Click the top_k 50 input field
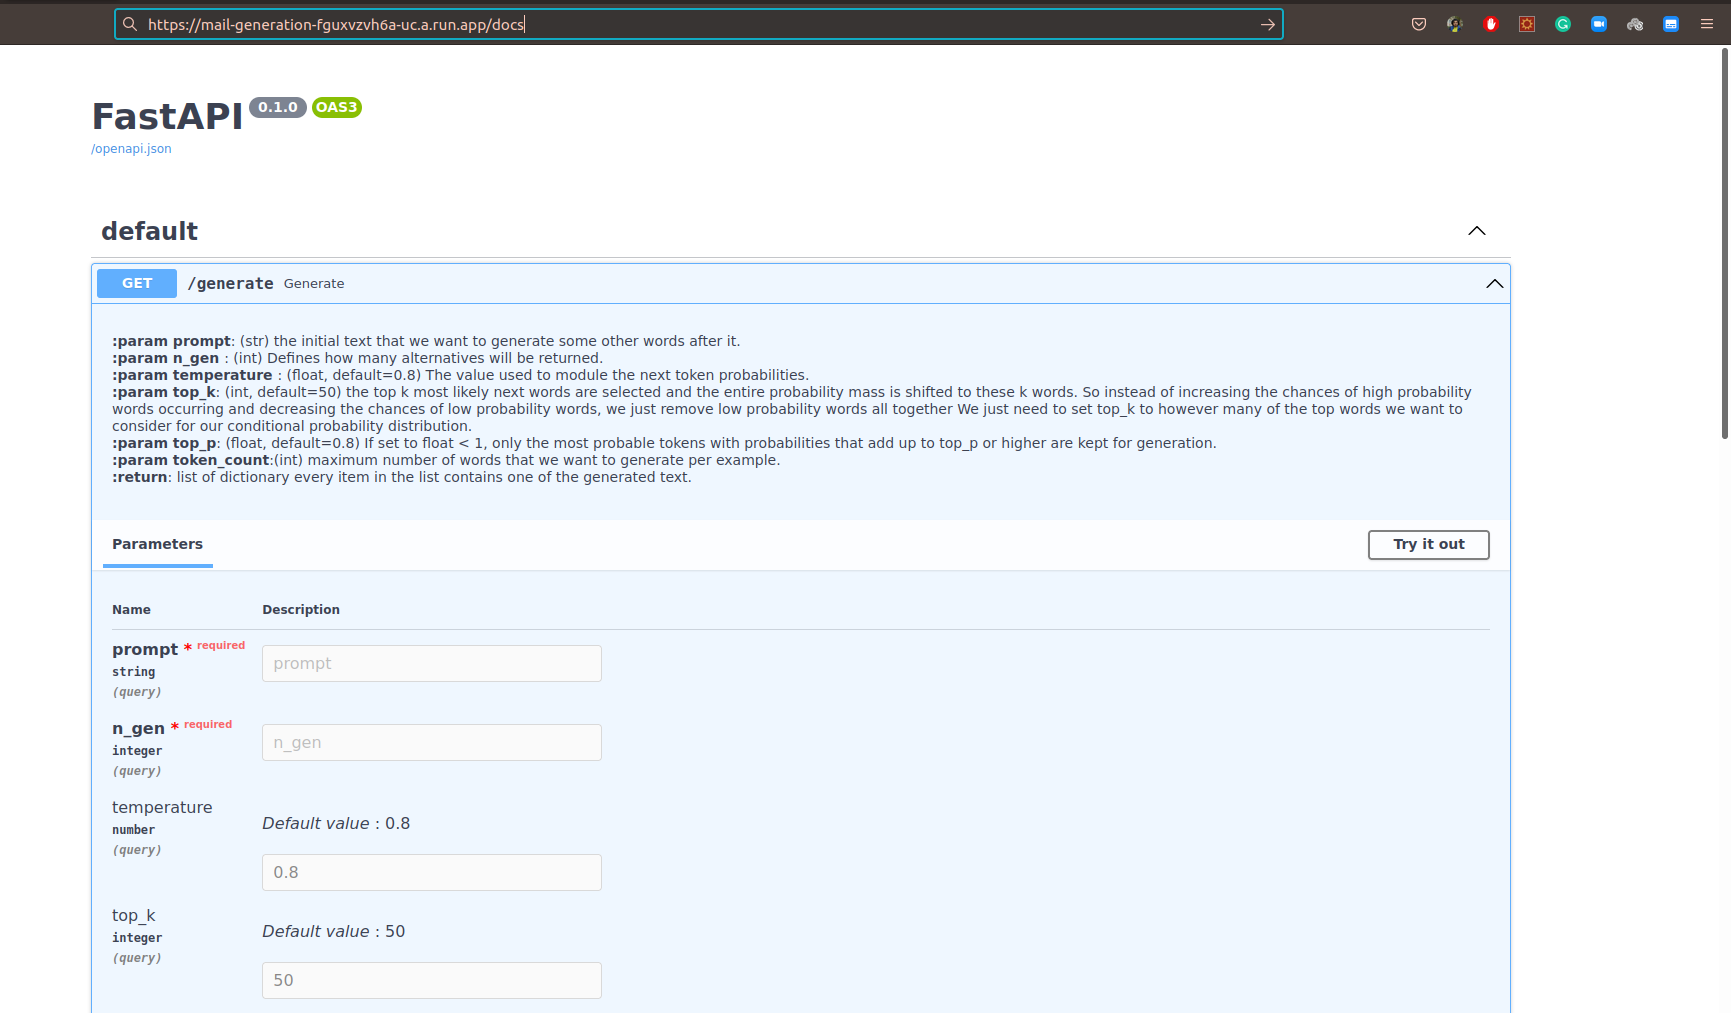 pyautogui.click(x=431, y=981)
